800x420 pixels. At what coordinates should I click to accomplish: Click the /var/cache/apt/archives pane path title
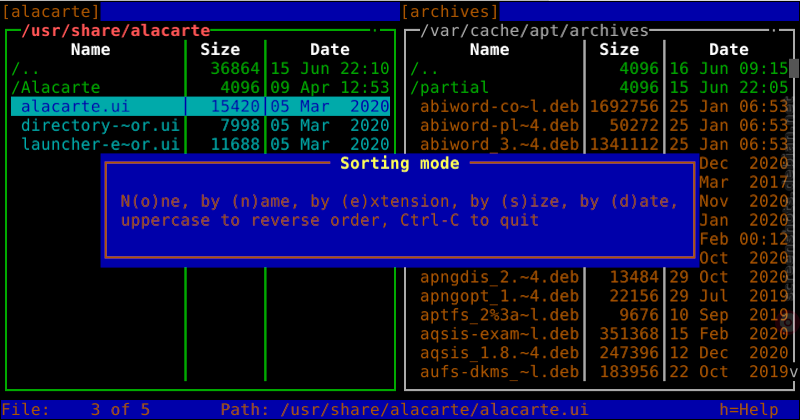coord(534,30)
